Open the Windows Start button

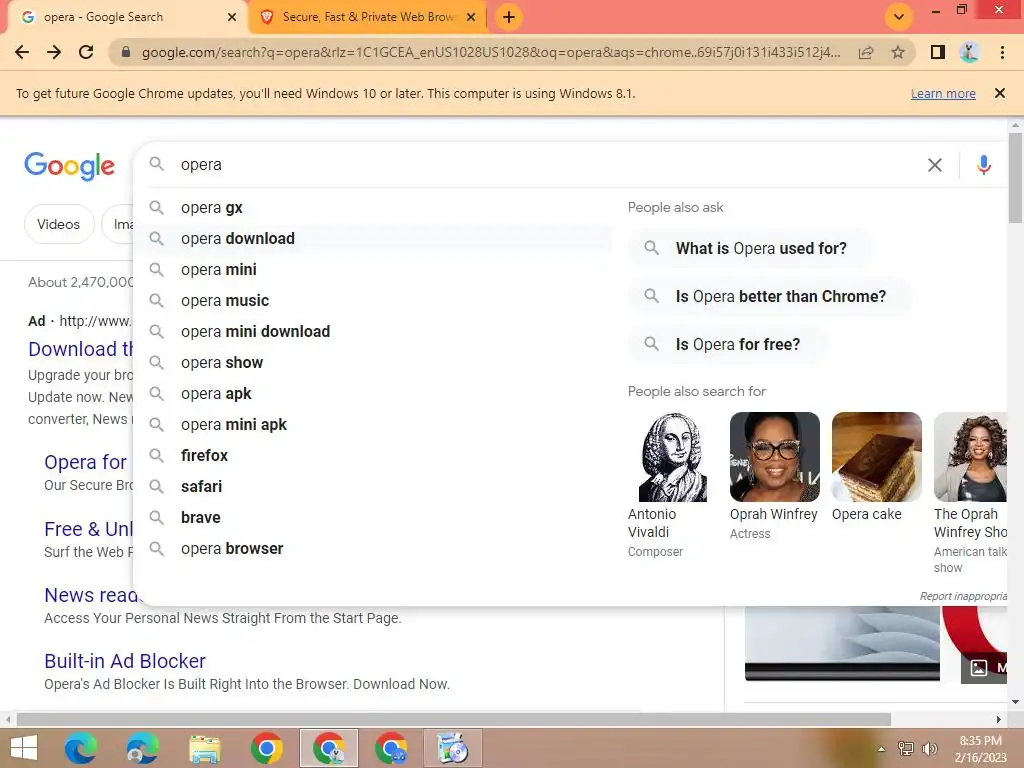[24, 748]
